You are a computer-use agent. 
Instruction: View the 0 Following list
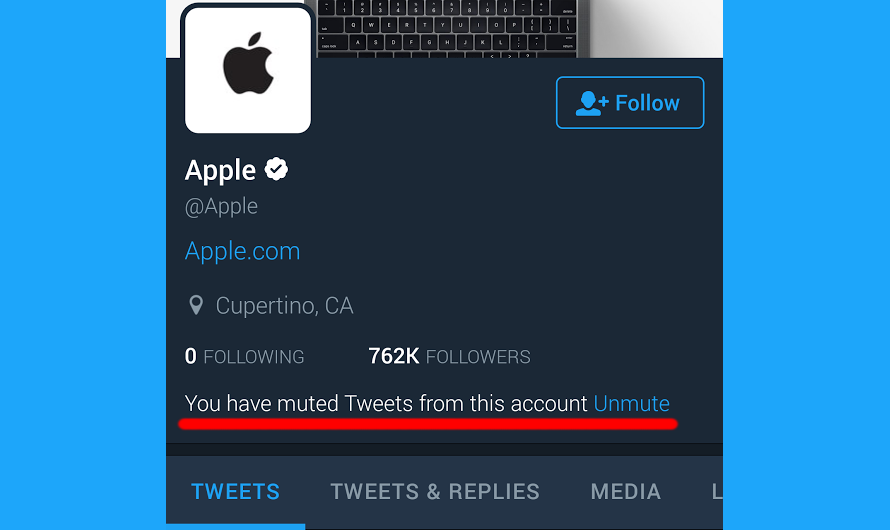pyautogui.click(x=245, y=356)
